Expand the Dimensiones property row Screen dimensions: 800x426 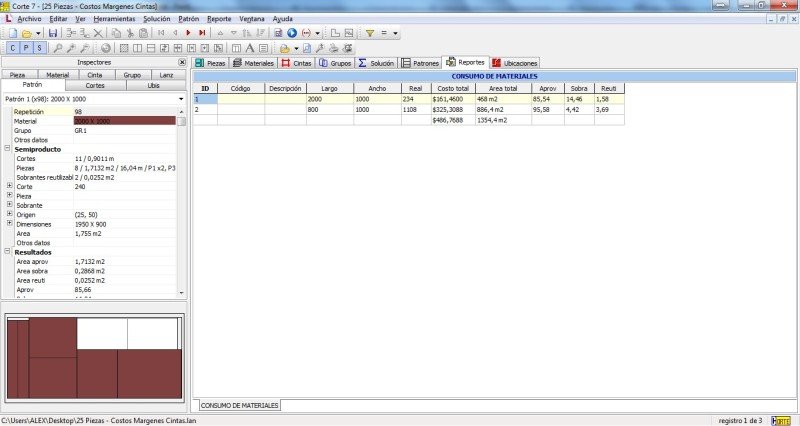[9, 224]
